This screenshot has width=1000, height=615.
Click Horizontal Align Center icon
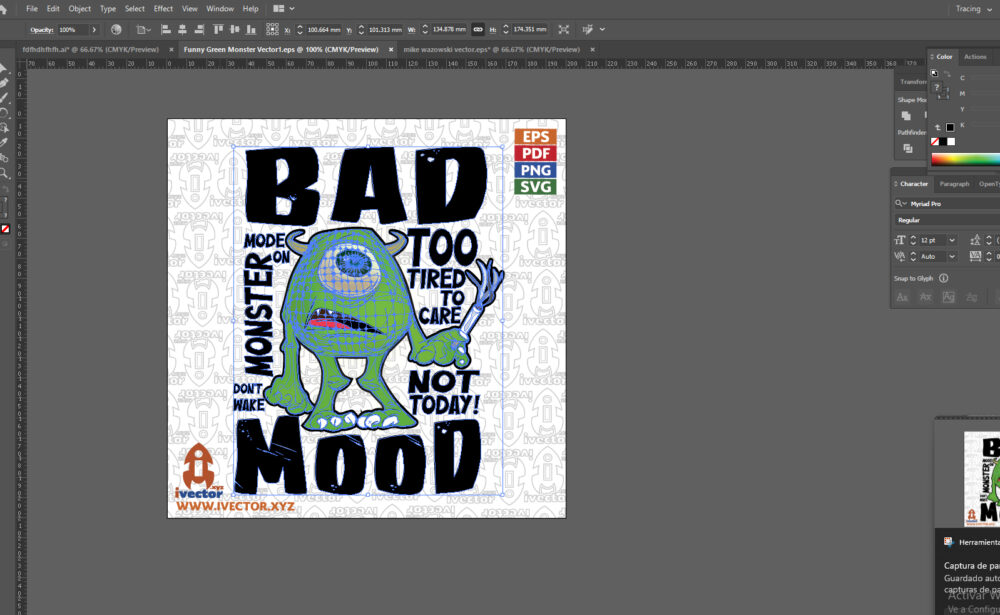182,29
